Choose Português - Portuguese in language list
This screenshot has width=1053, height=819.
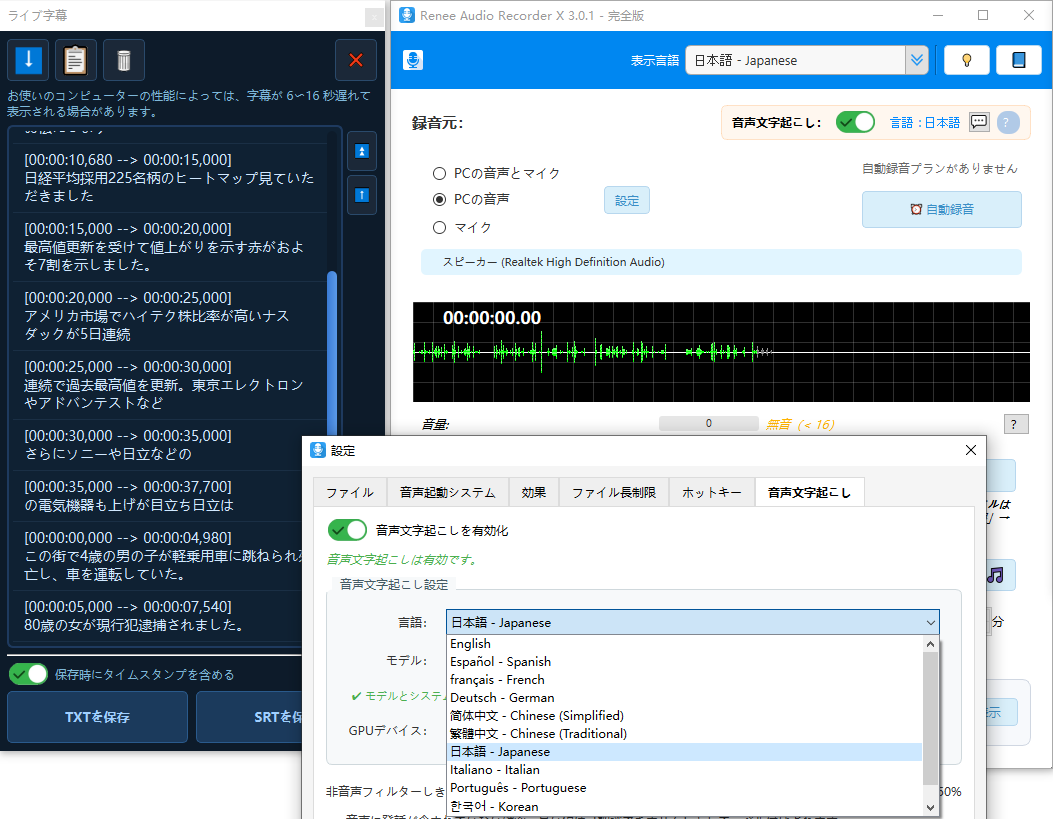(x=684, y=788)
